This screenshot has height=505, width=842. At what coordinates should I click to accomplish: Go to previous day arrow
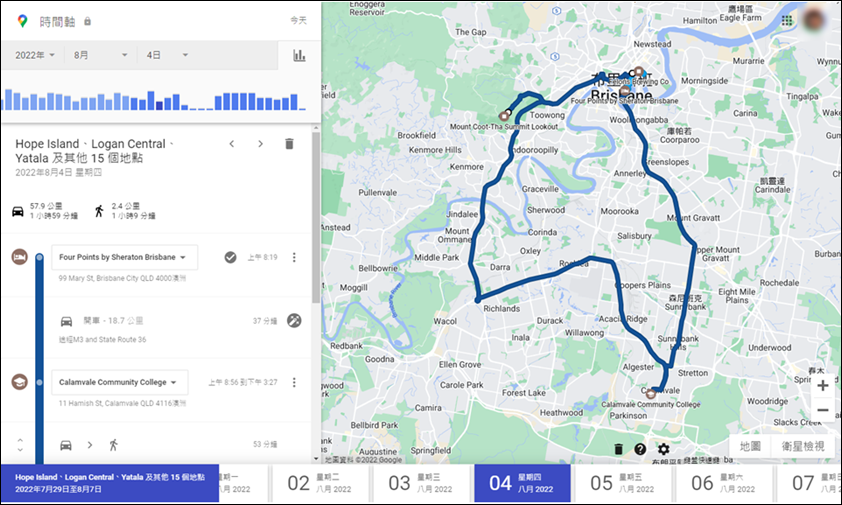[231, 143]
